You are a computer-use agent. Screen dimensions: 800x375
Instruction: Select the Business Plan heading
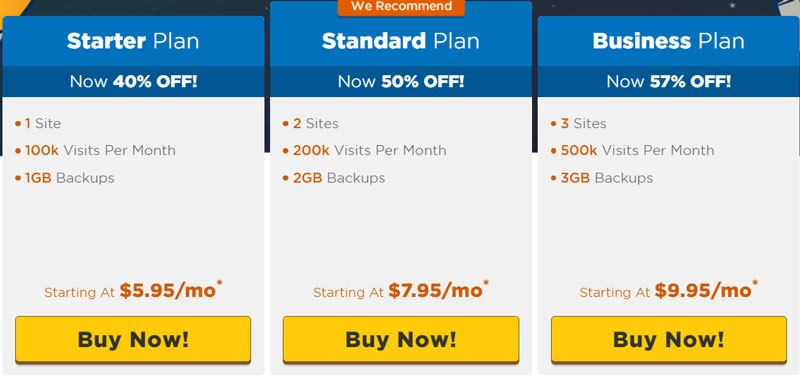tap(669, 41)
